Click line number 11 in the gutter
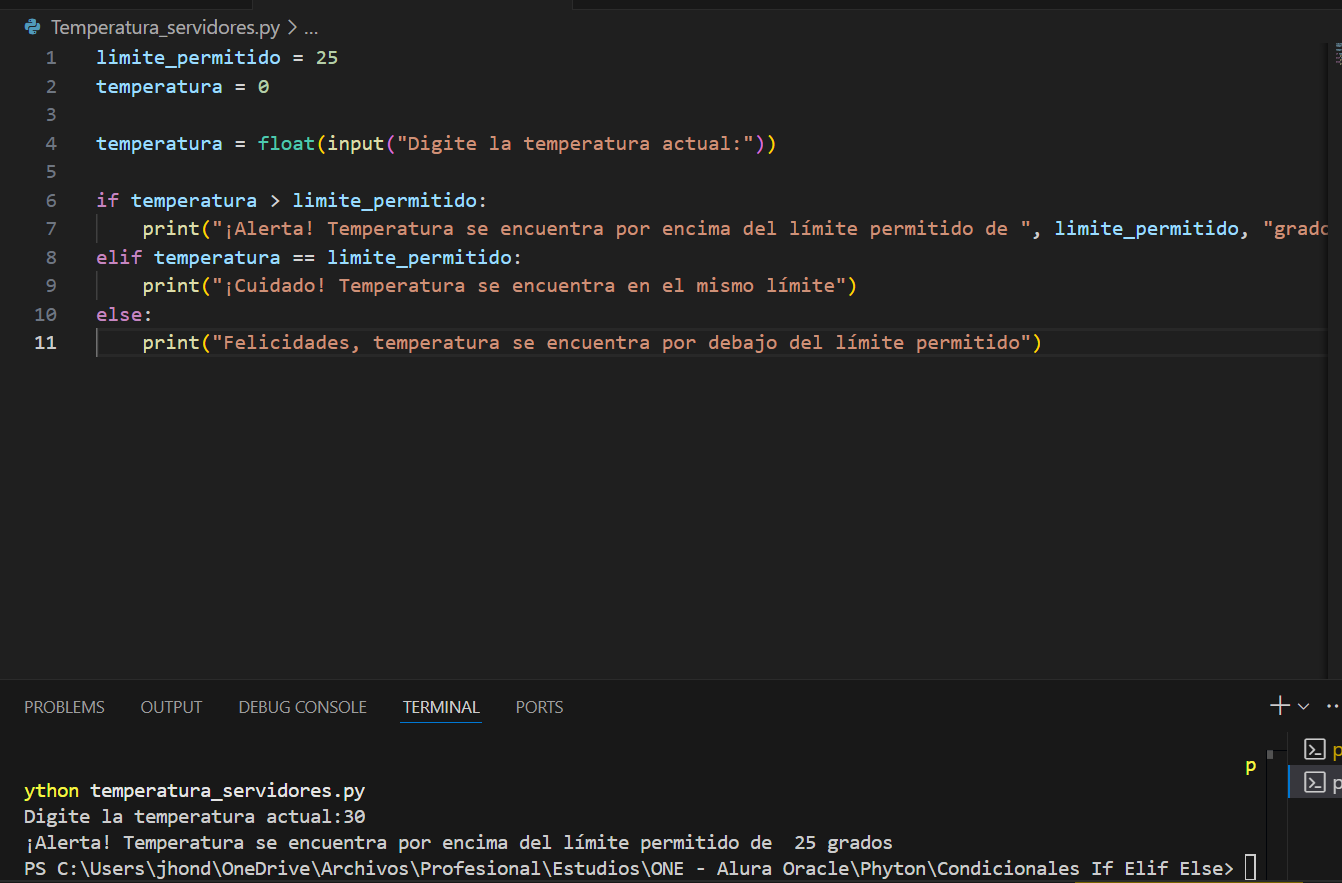Viewport: 1342px width, 883px height. tap(46, 342)
